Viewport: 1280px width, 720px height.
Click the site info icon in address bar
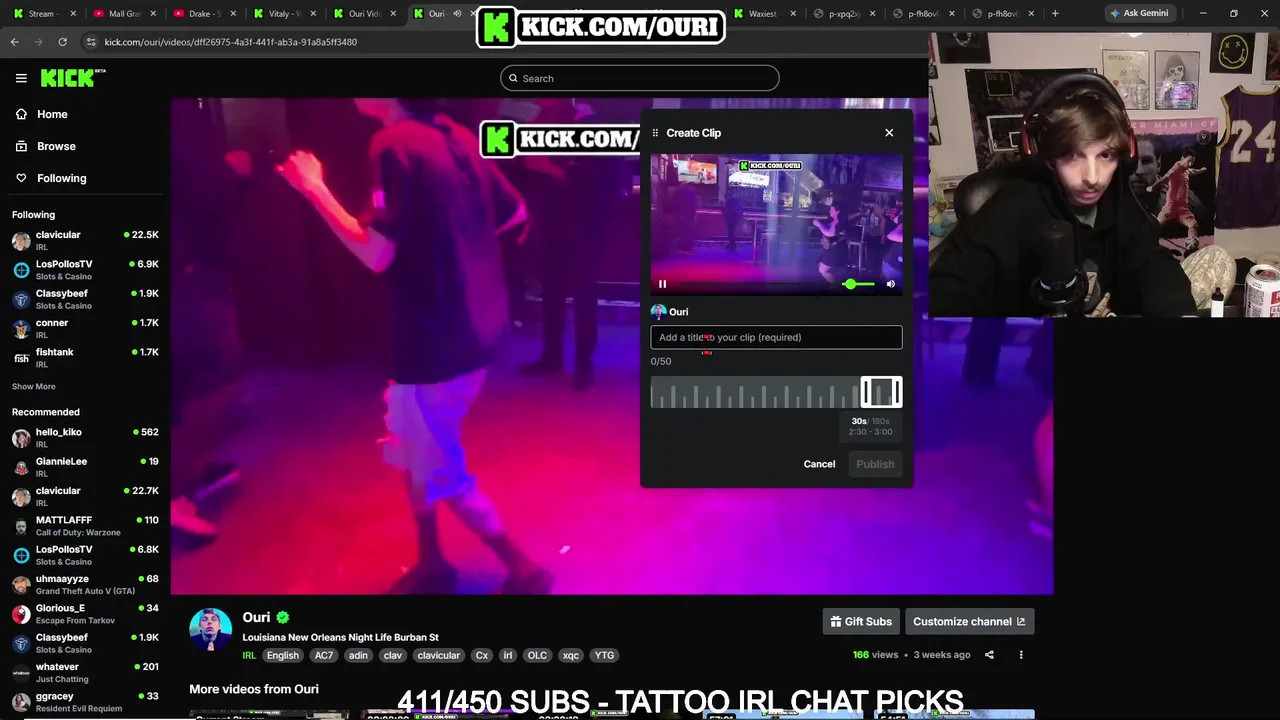pyautogui.click(x=91, y=42)
